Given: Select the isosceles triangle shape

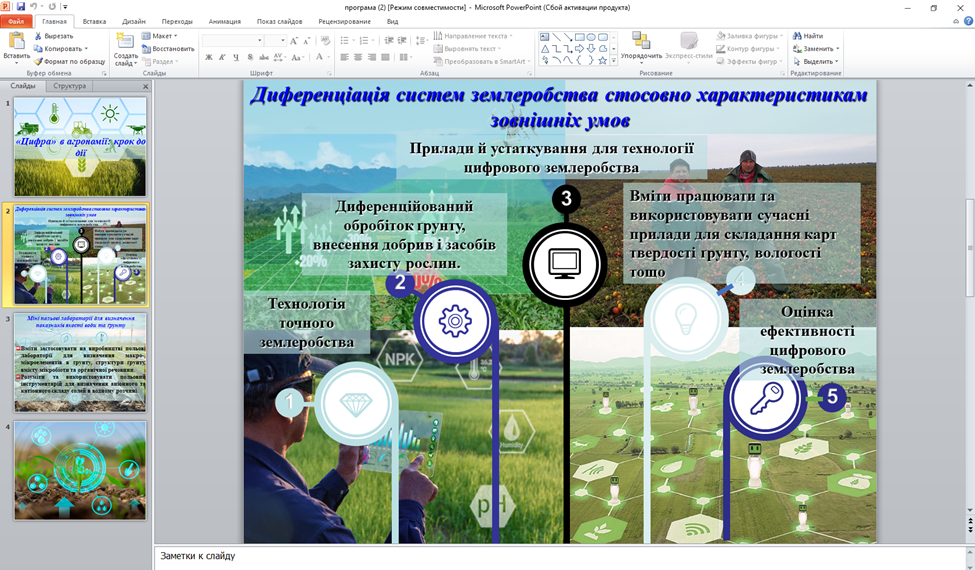Looking at the screenshot, I should (545, 48).
